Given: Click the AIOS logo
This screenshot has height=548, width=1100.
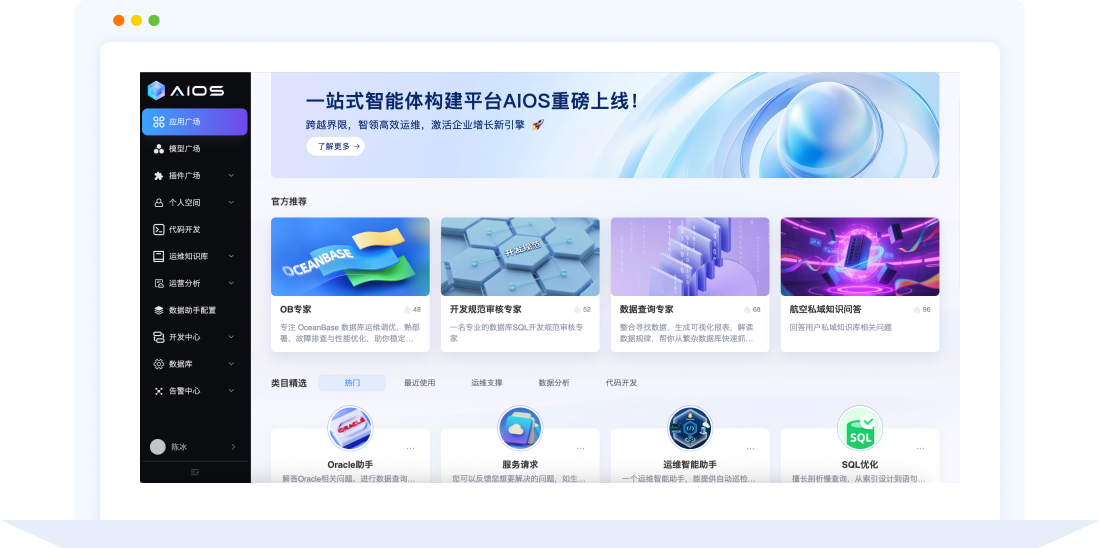Looking at the screenshot, I should pyautogui.click(x=186, y=91).
